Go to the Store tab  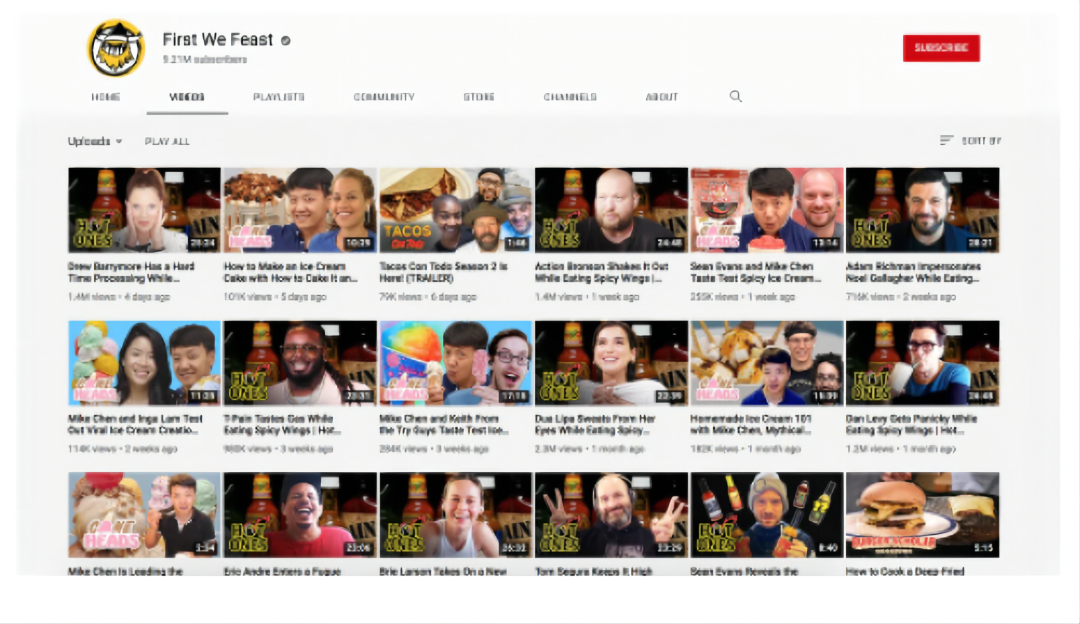click(479, 97)
